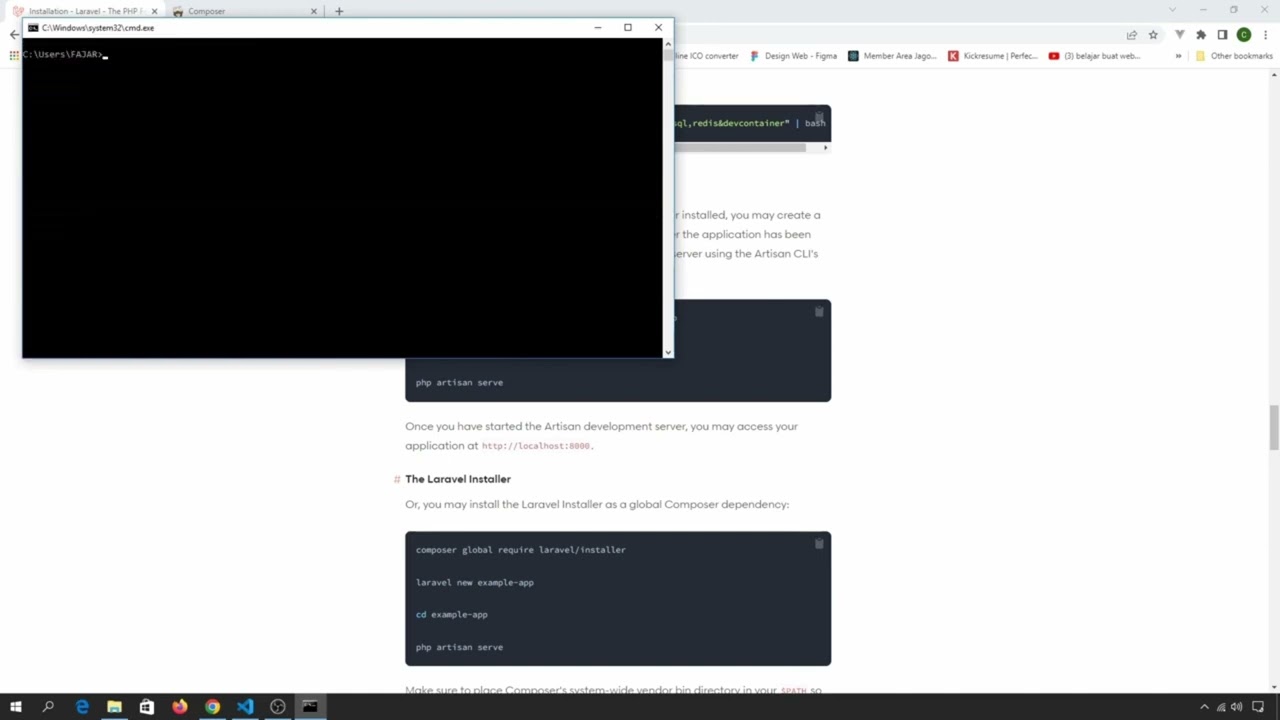
Task: Open the network status tray icon
Action: point(1221,707)
